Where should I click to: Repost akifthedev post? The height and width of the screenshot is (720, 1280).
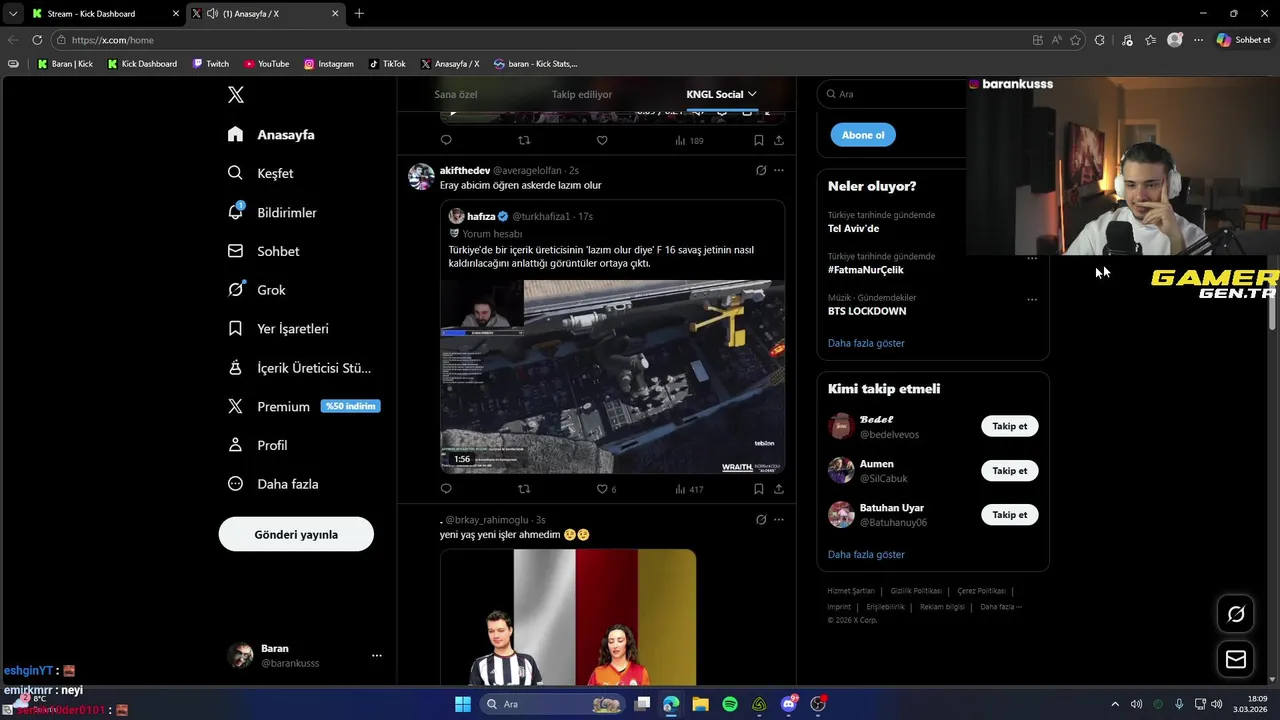point(524,489)
